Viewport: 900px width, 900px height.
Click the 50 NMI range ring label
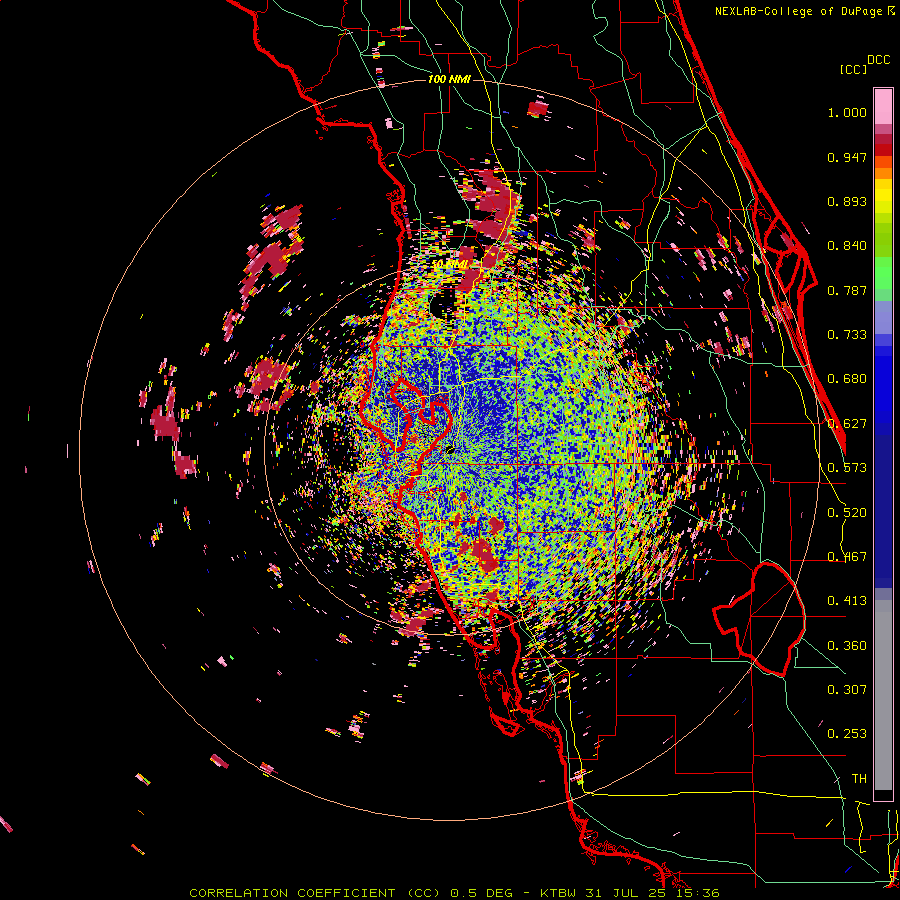tap(450, 265)
